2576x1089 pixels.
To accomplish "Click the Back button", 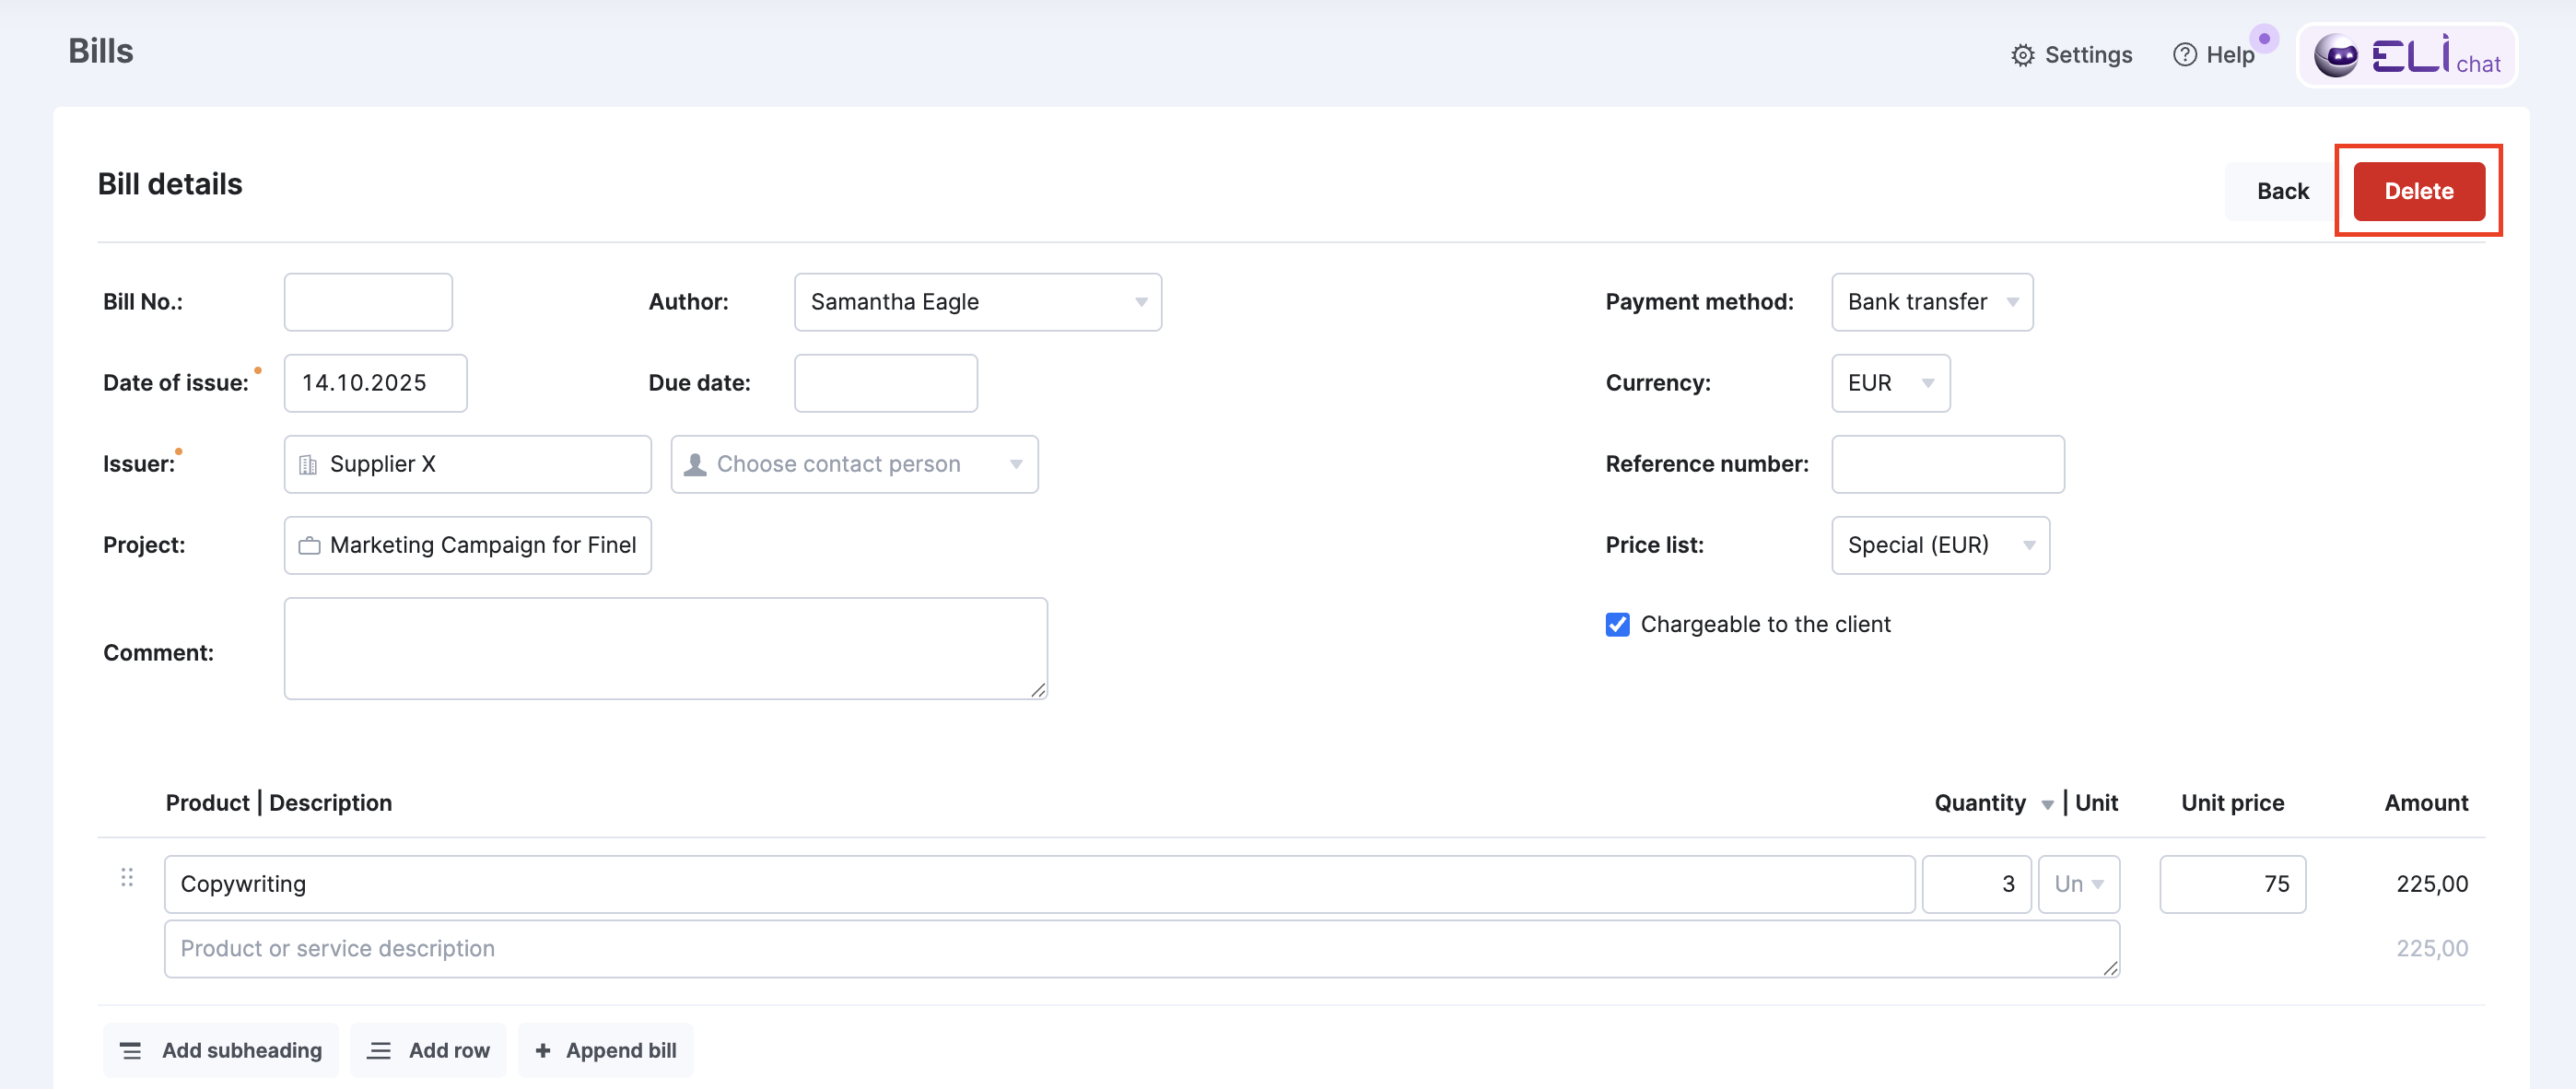I will (2282, 191).
